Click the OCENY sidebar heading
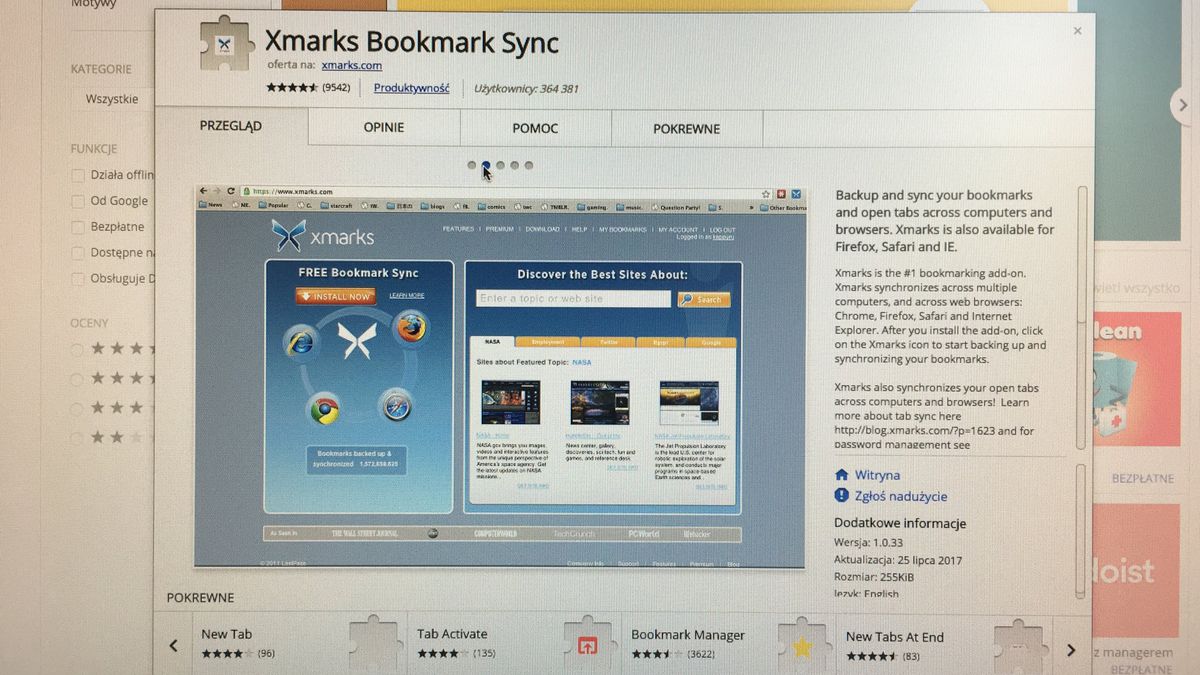 (89, 323)
